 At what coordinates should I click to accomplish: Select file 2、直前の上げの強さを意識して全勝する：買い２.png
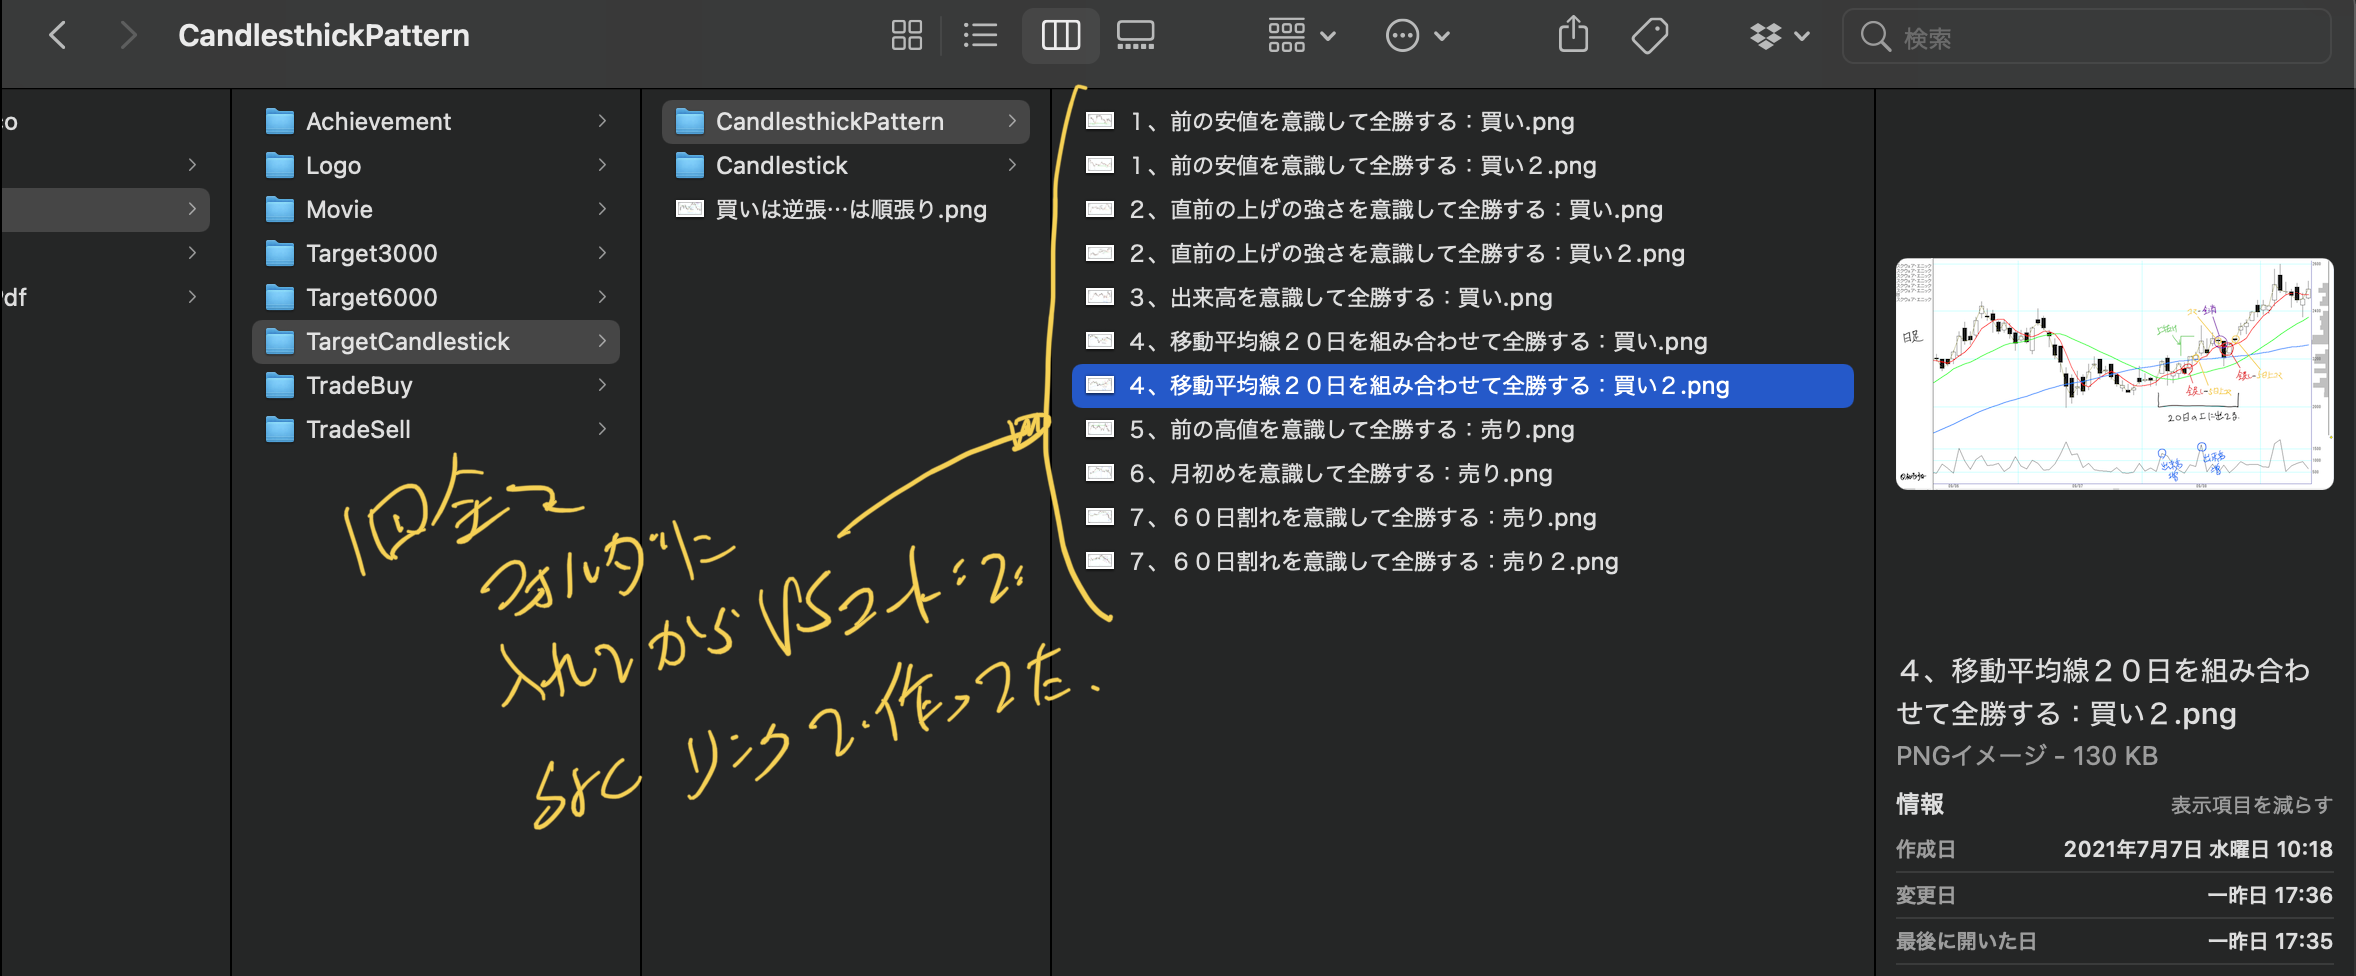(1463, 253)
